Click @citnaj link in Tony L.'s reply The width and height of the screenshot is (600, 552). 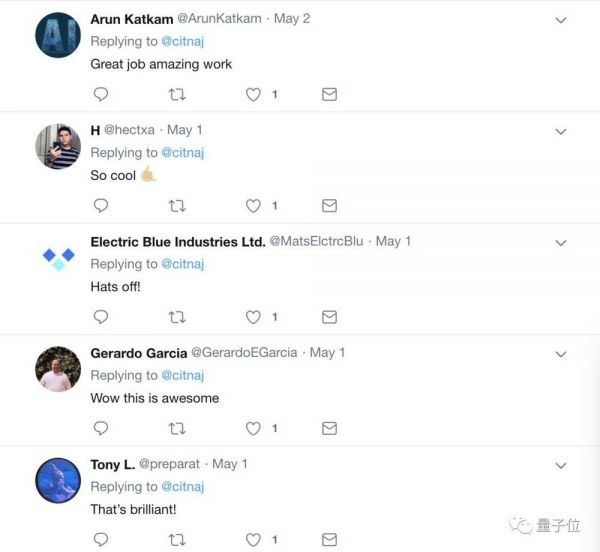pos(184,487)
